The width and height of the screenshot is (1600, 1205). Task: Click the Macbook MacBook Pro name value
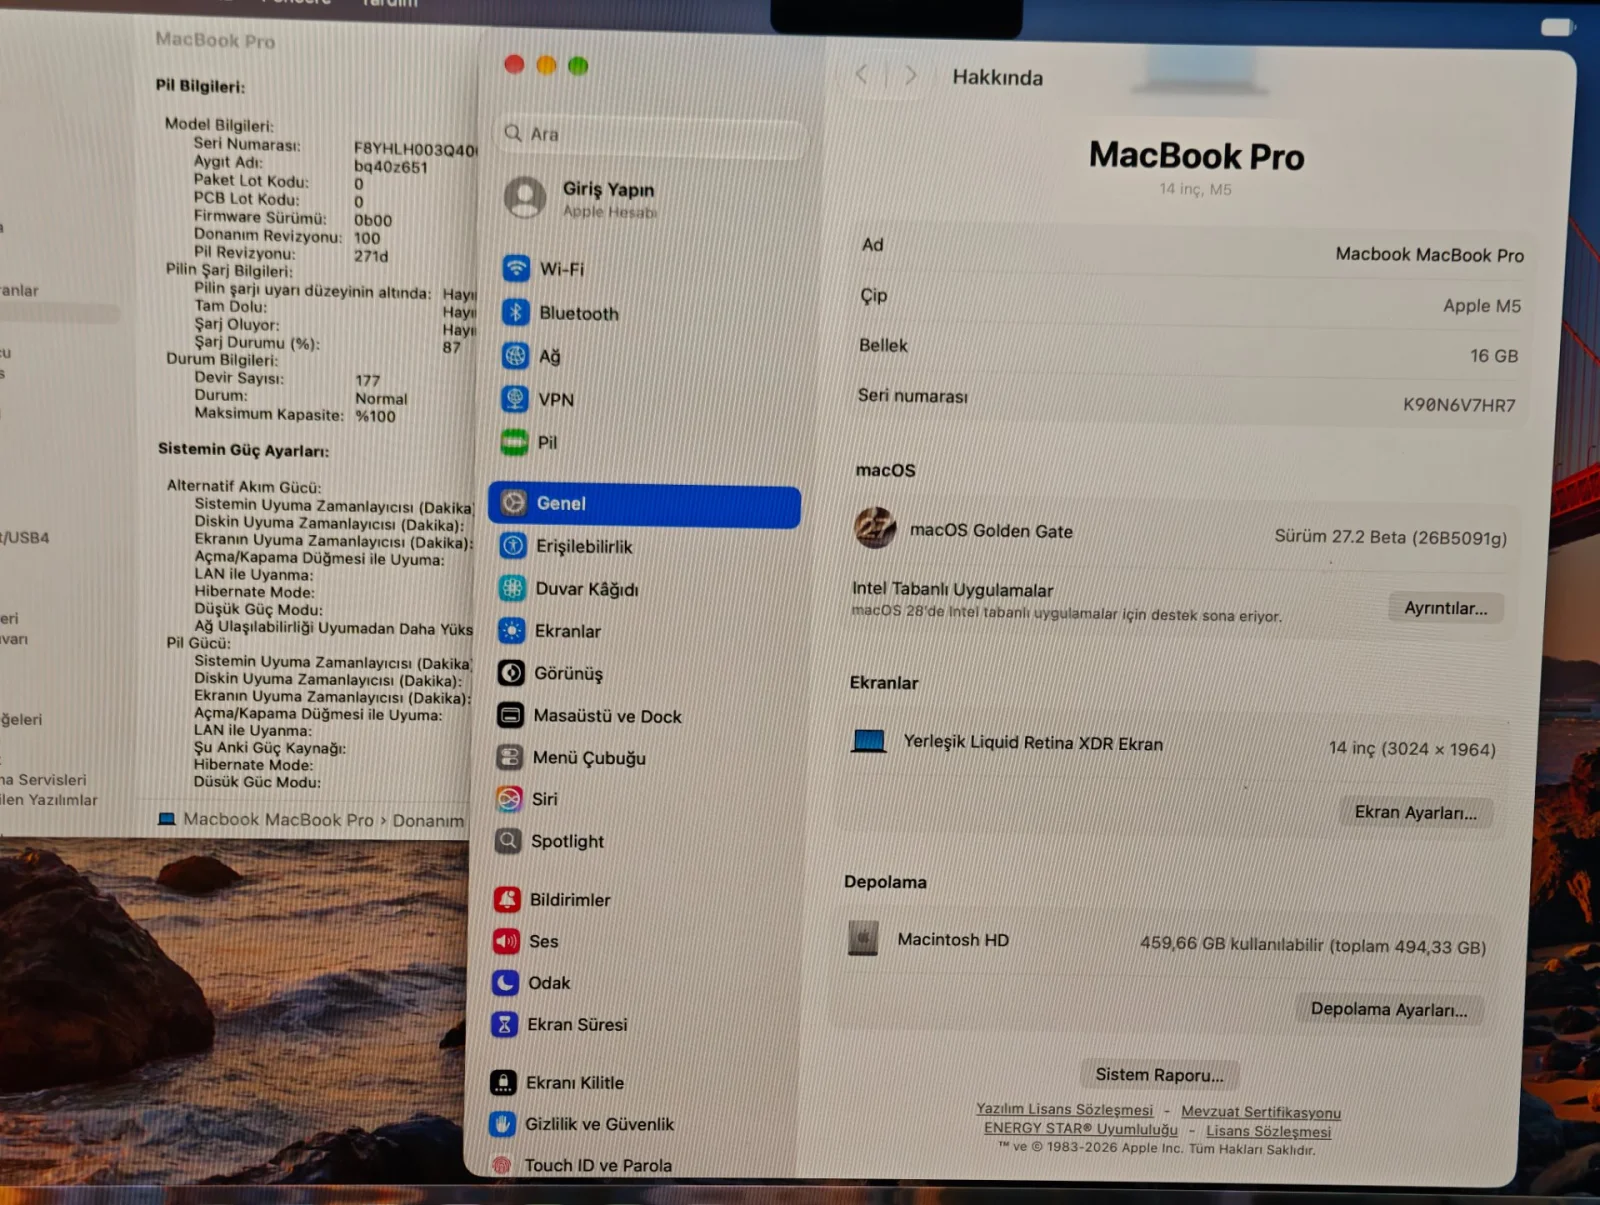(x=1429, y=255)
